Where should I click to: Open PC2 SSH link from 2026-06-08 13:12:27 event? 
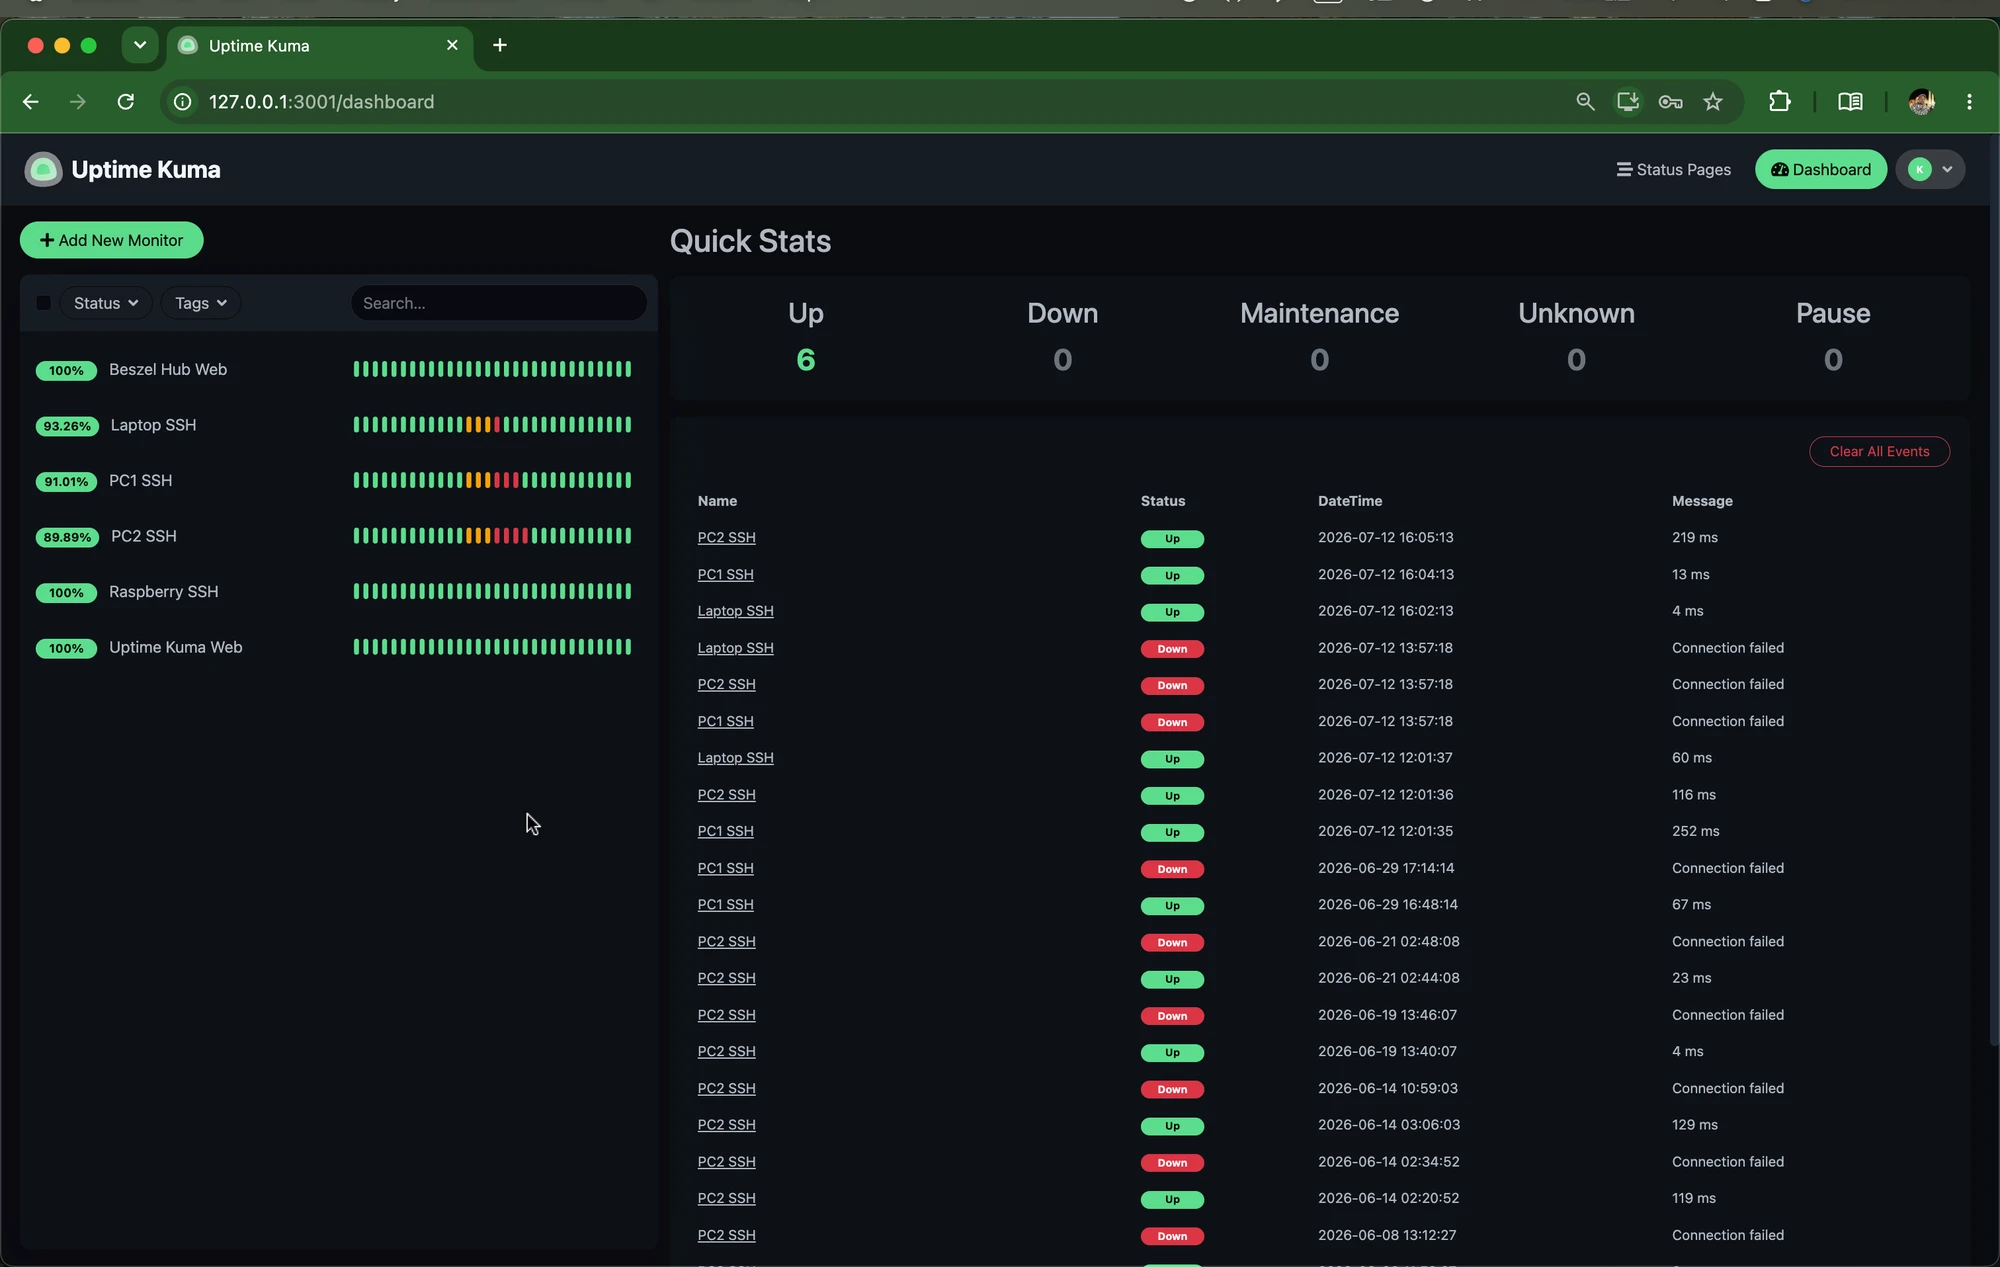[x=727, y=1235]
